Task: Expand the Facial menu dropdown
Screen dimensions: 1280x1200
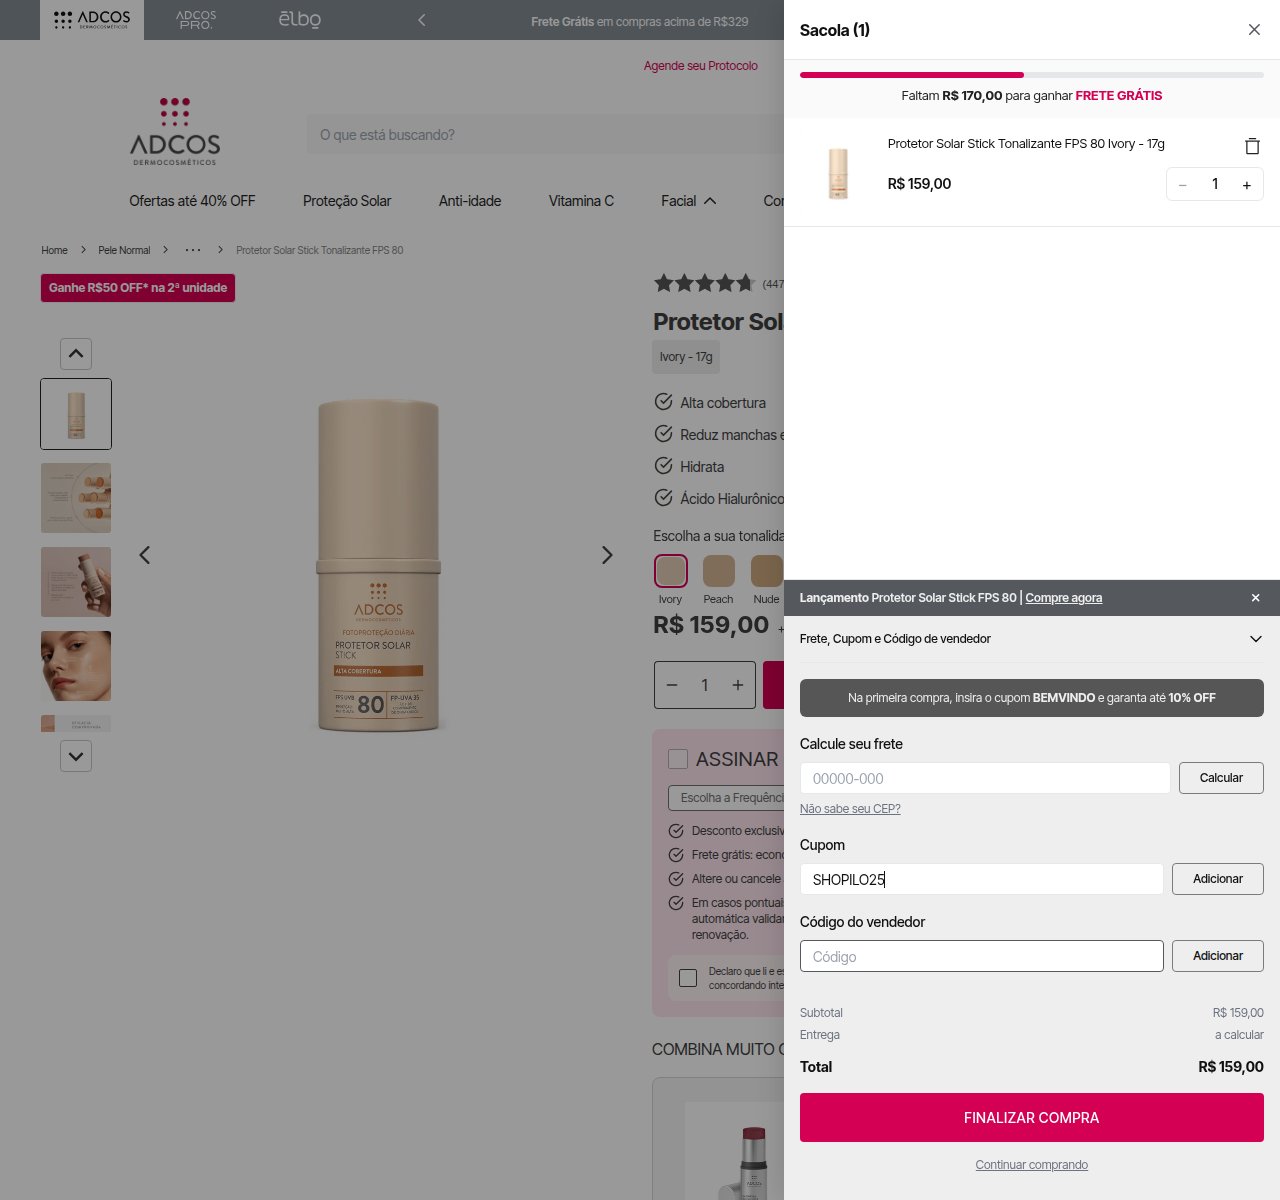Action: coord(689,201)
